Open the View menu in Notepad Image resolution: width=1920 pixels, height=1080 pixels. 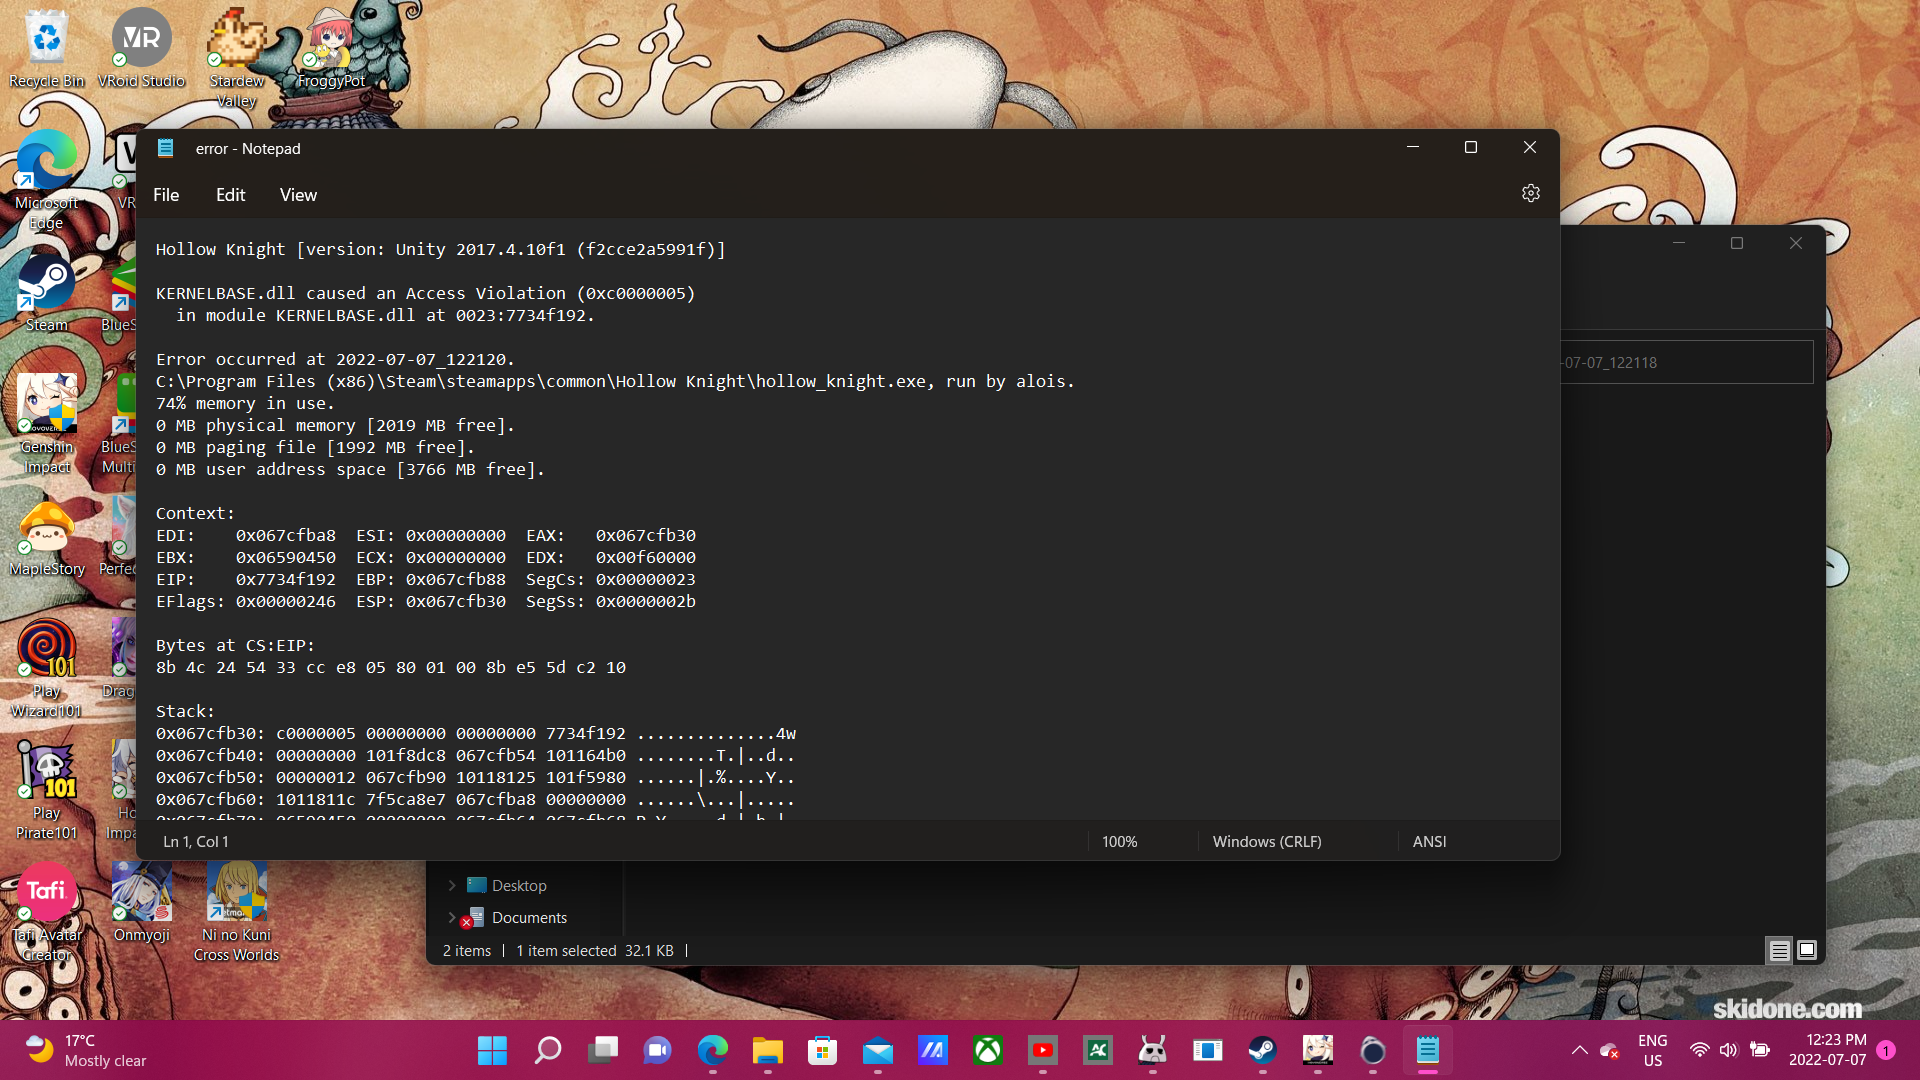point(298,195)
